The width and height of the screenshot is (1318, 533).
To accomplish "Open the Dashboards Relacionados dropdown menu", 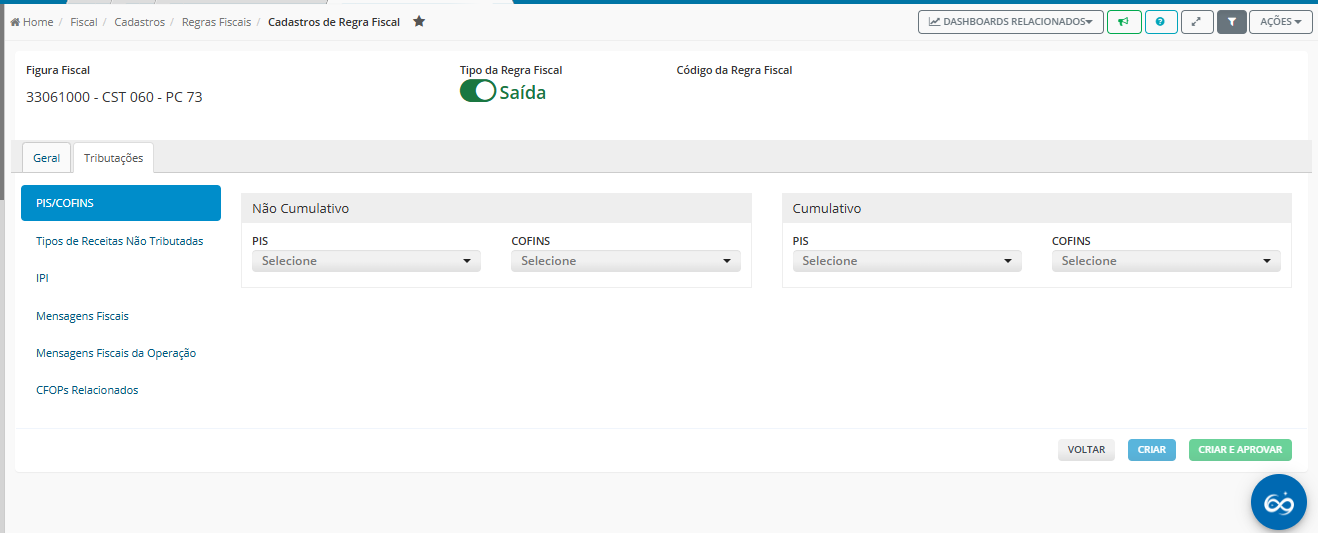I will (1010, 22).
